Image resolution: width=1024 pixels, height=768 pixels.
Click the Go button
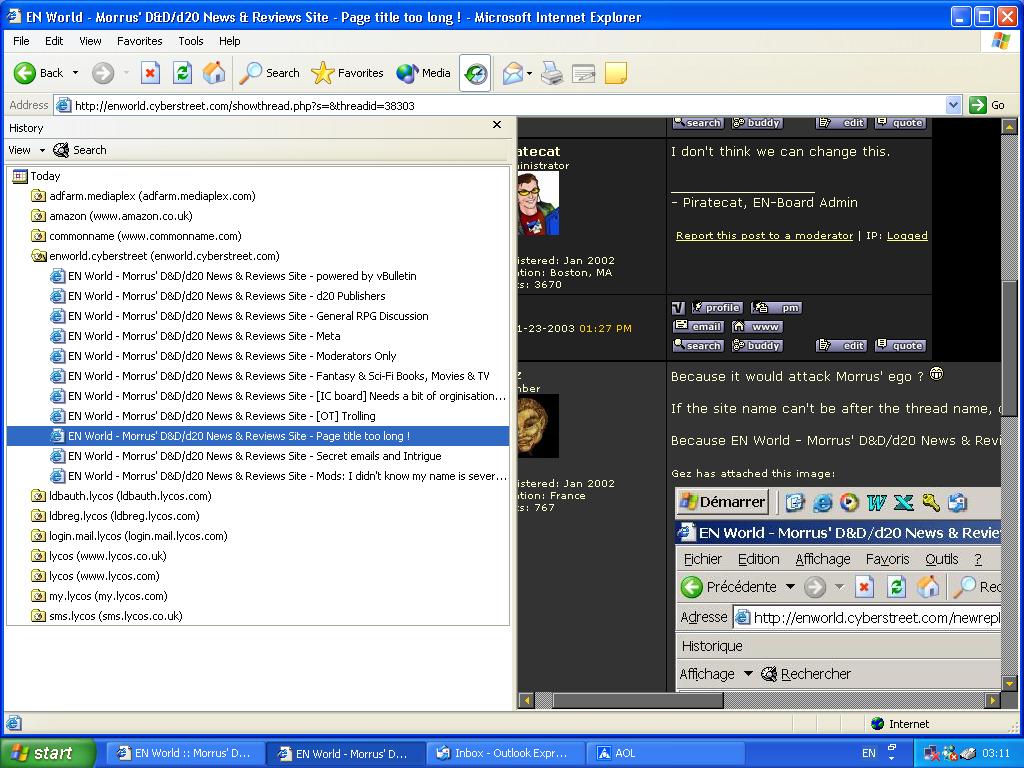987,105
